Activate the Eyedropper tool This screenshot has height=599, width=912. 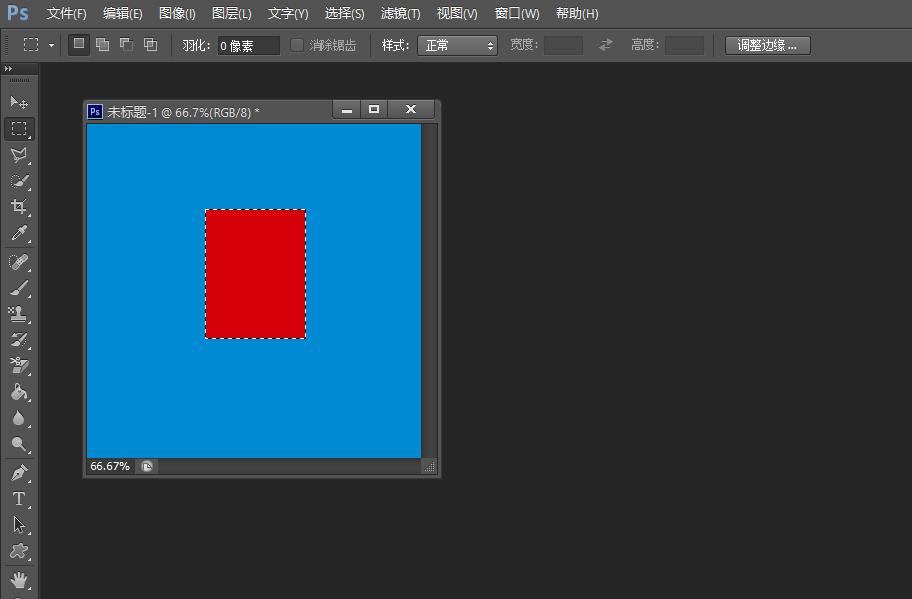pos(20,232)
